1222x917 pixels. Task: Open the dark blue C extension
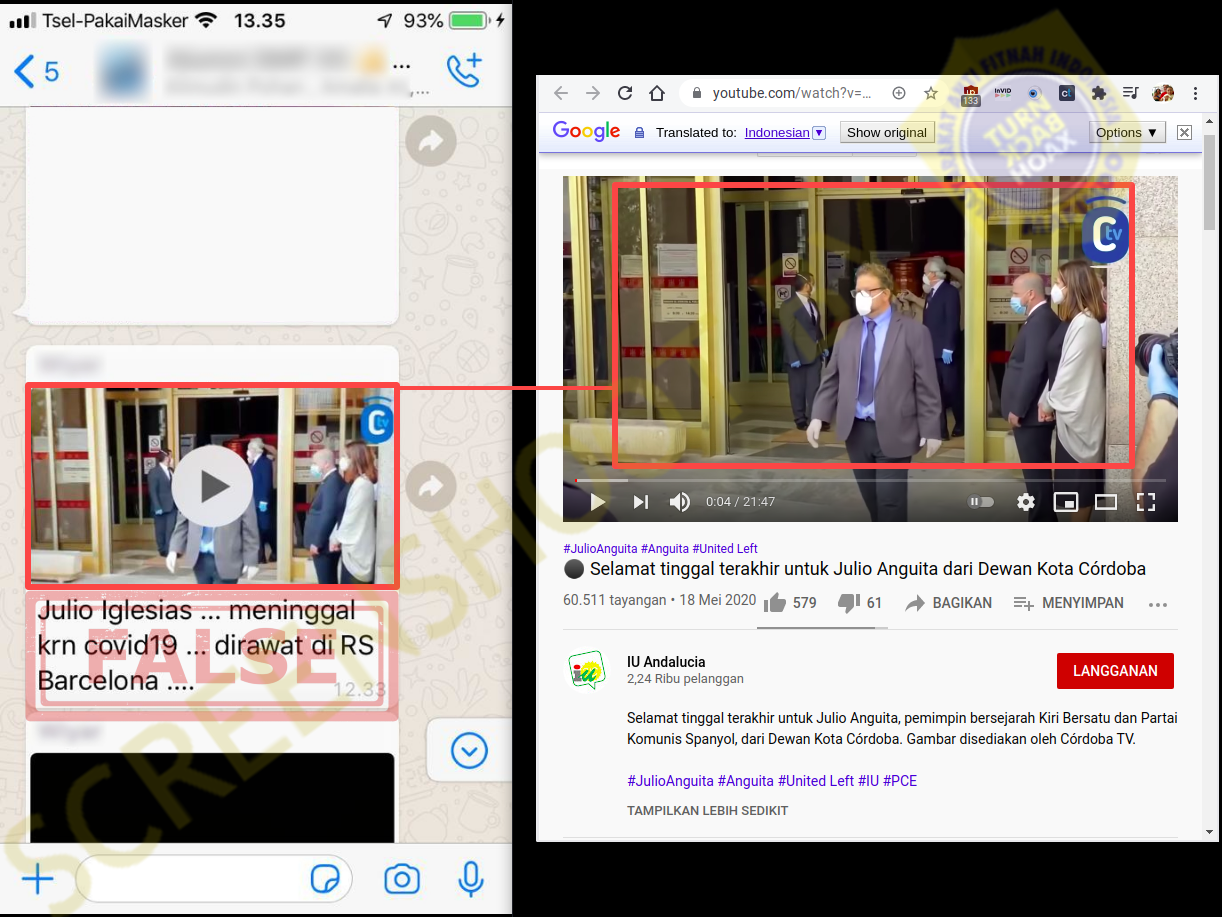click(x=1066, y=93)
